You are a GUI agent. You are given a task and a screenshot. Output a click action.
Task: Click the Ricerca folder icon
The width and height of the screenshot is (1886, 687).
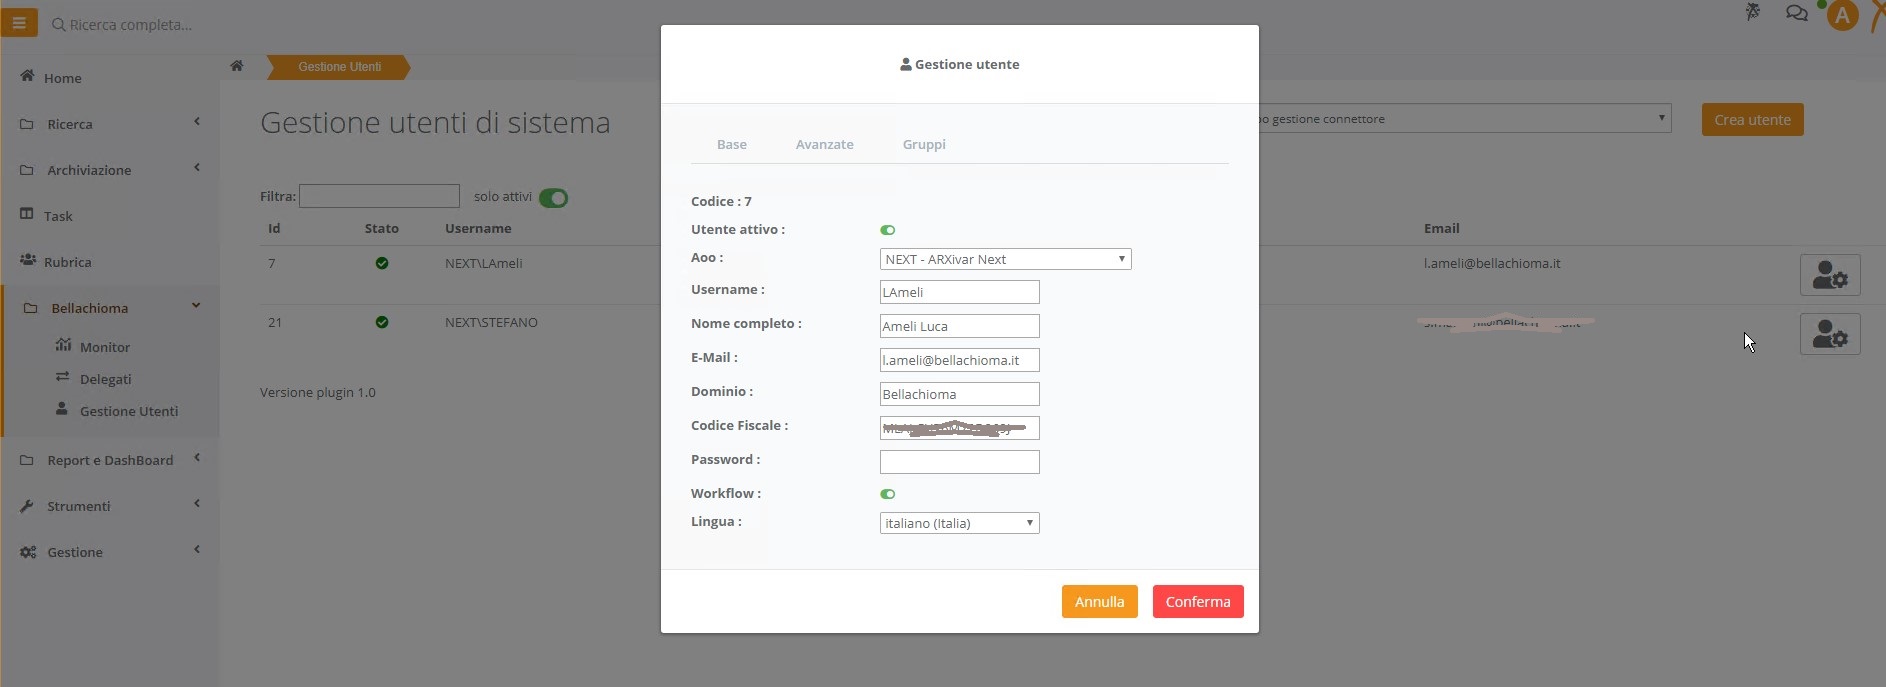click(27, 124)
